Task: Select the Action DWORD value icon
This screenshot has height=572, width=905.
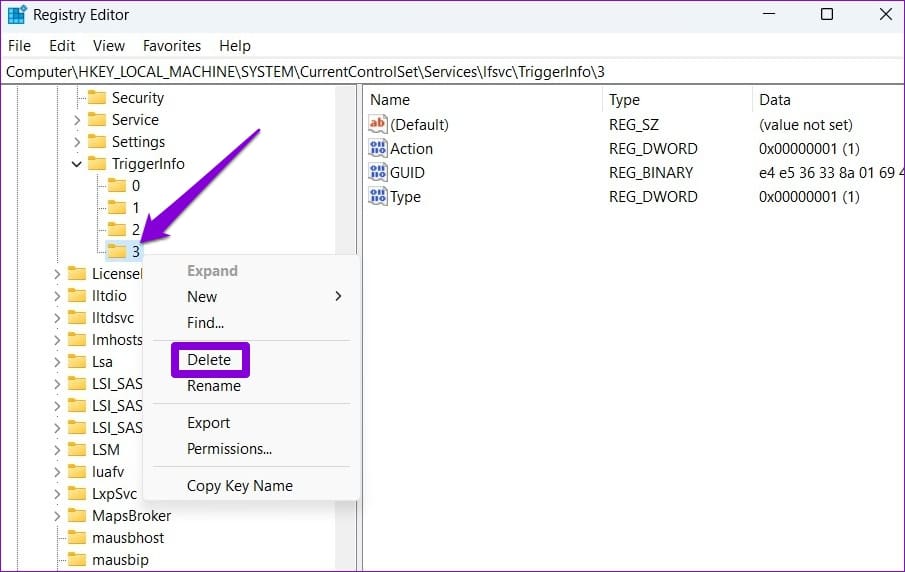Action: tap(377, 148)
